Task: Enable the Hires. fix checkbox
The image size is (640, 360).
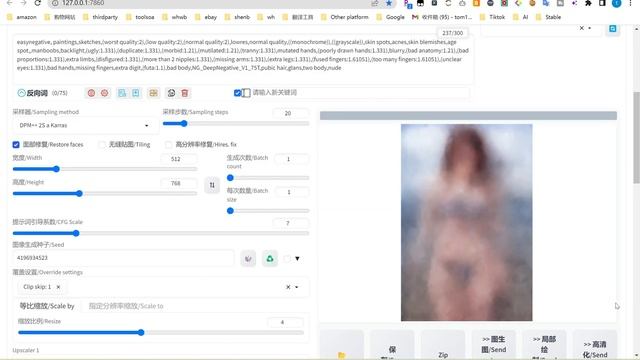Action: point(168,144)
